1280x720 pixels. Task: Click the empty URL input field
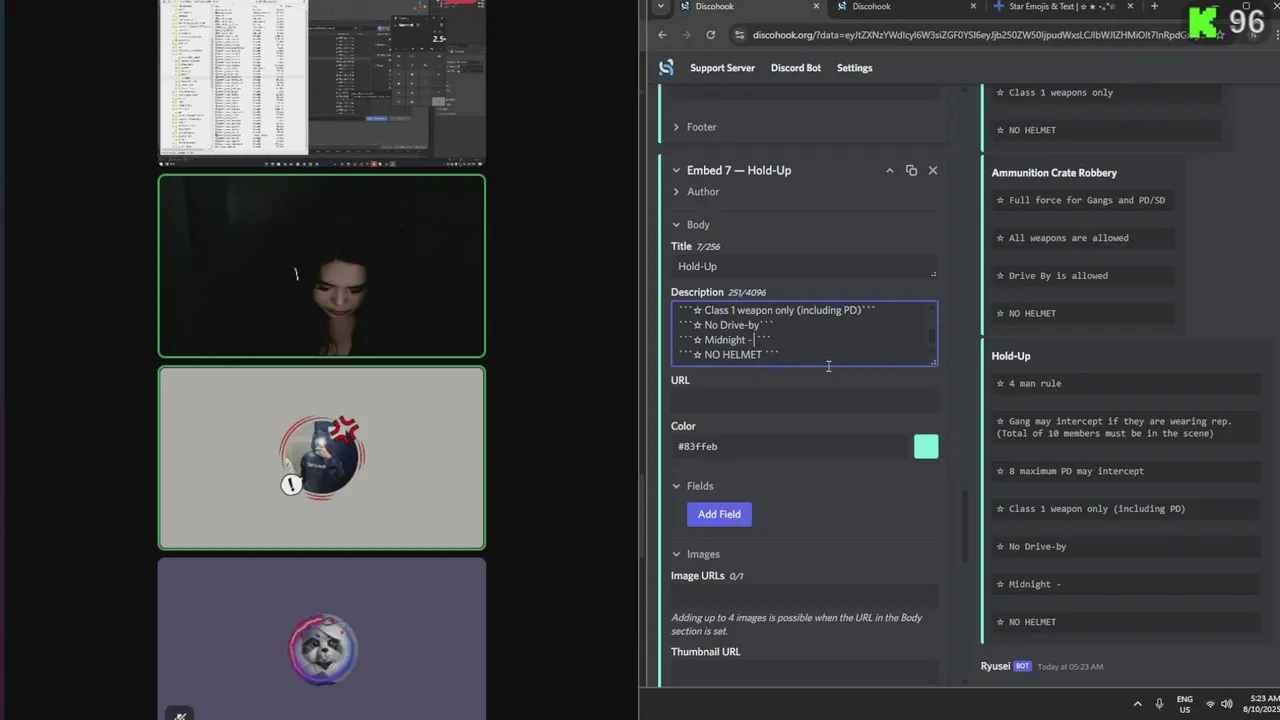804,401
